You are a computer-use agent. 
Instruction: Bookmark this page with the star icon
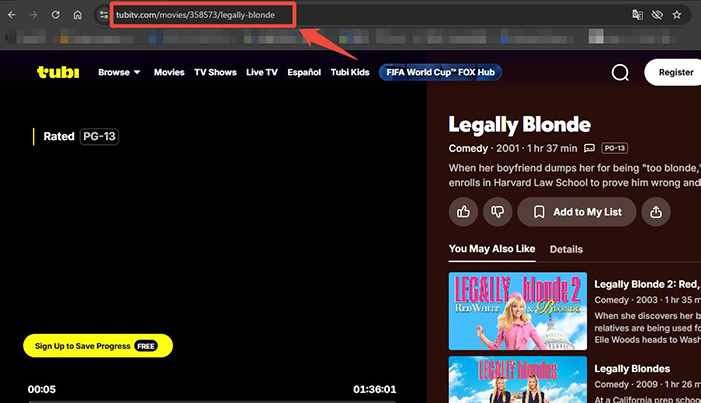pyautogui.click(x=676, y=15)
